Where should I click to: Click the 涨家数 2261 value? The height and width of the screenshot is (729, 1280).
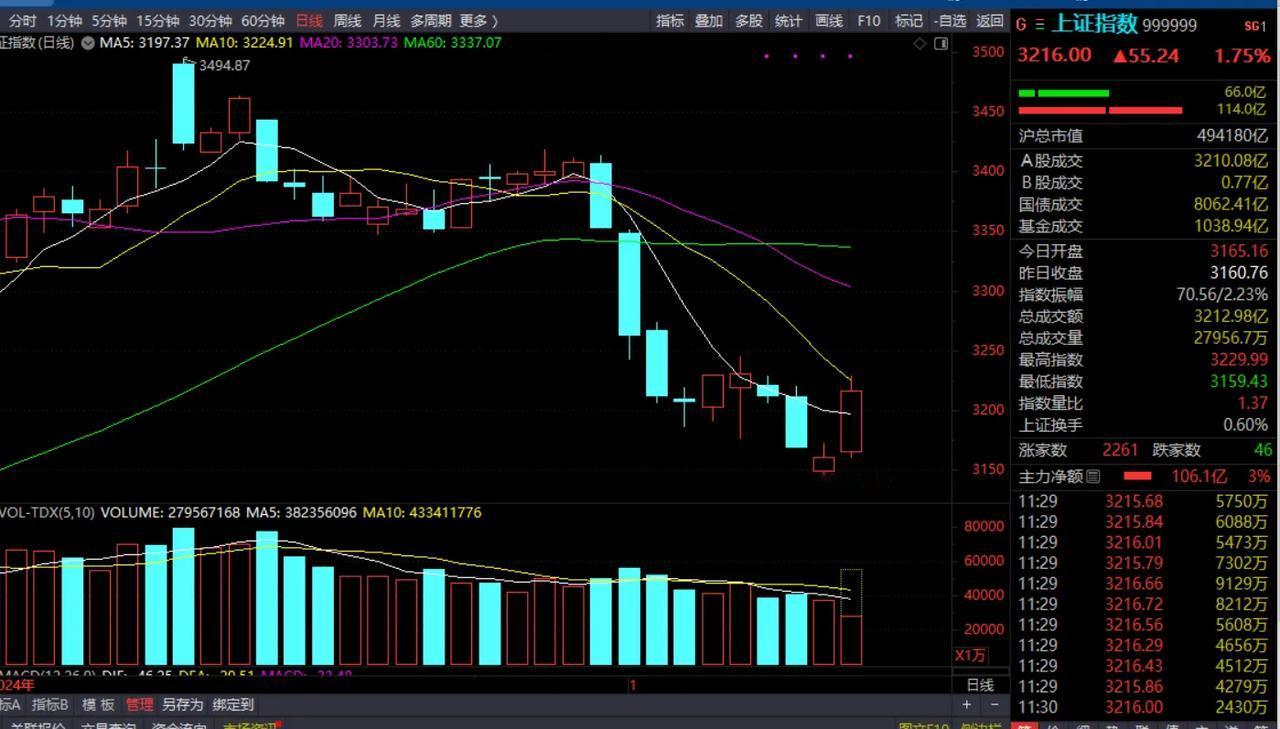point(1120,451)
